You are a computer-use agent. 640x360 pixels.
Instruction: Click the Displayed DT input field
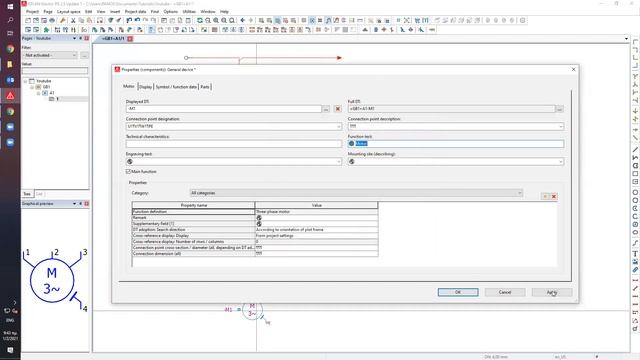tap(224, 109)
